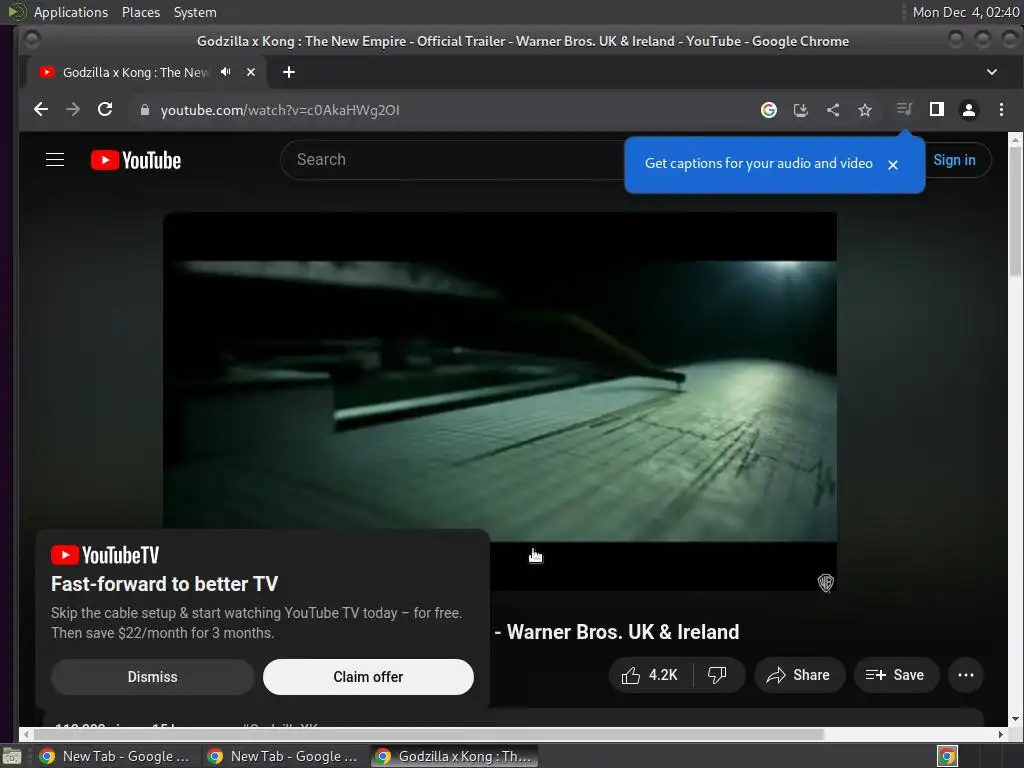Click the Warner Bros watermark on video

pos(825,583)
